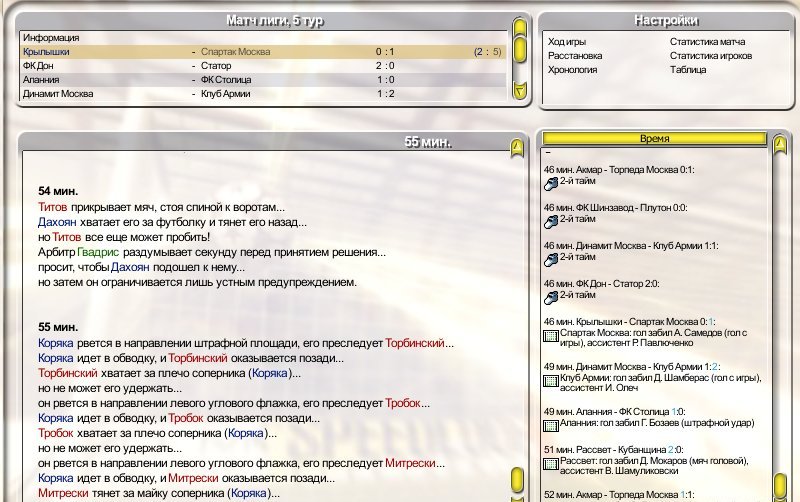Open the Таблица league table
This screenshot has height=502, width=800.
coord(688,70)
